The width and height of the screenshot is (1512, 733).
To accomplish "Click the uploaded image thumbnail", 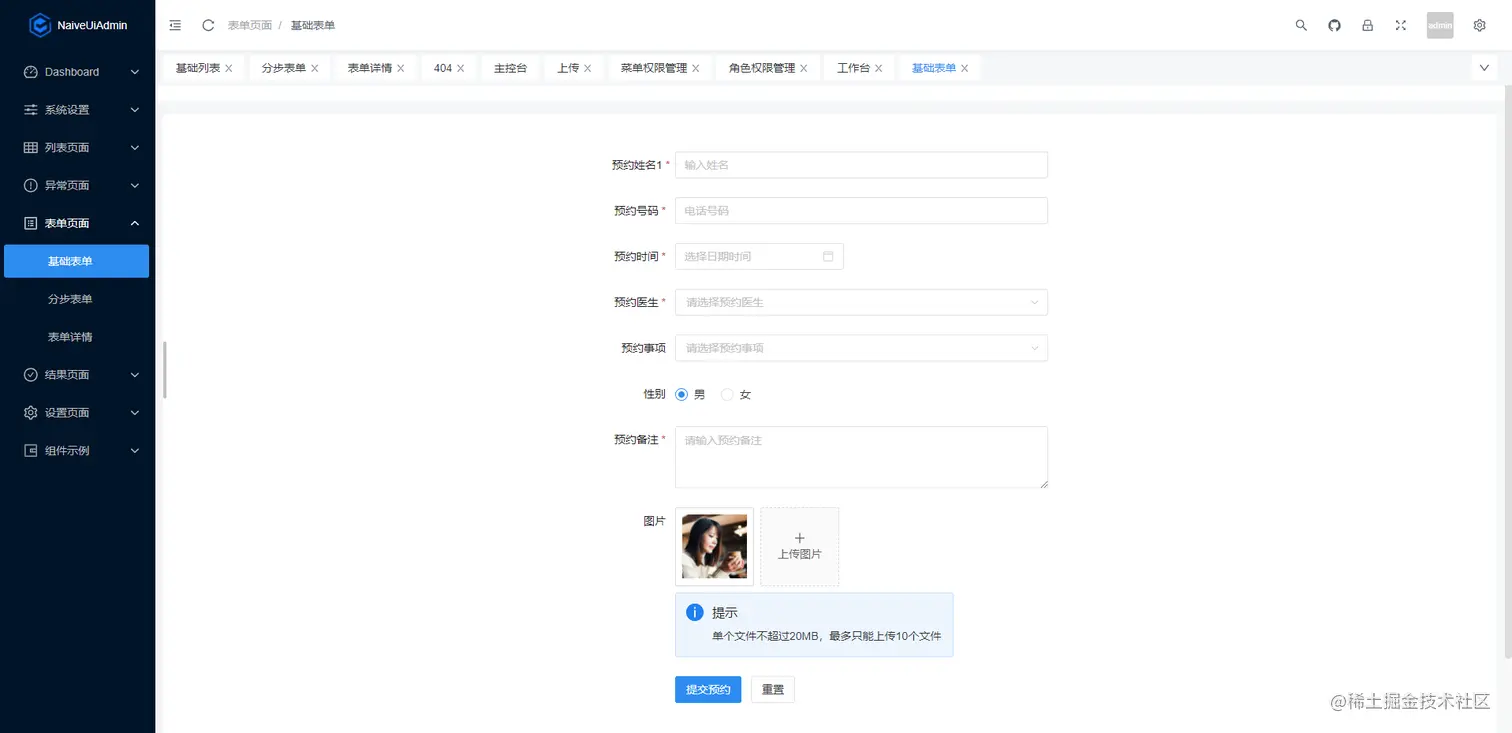I will 713,546.
